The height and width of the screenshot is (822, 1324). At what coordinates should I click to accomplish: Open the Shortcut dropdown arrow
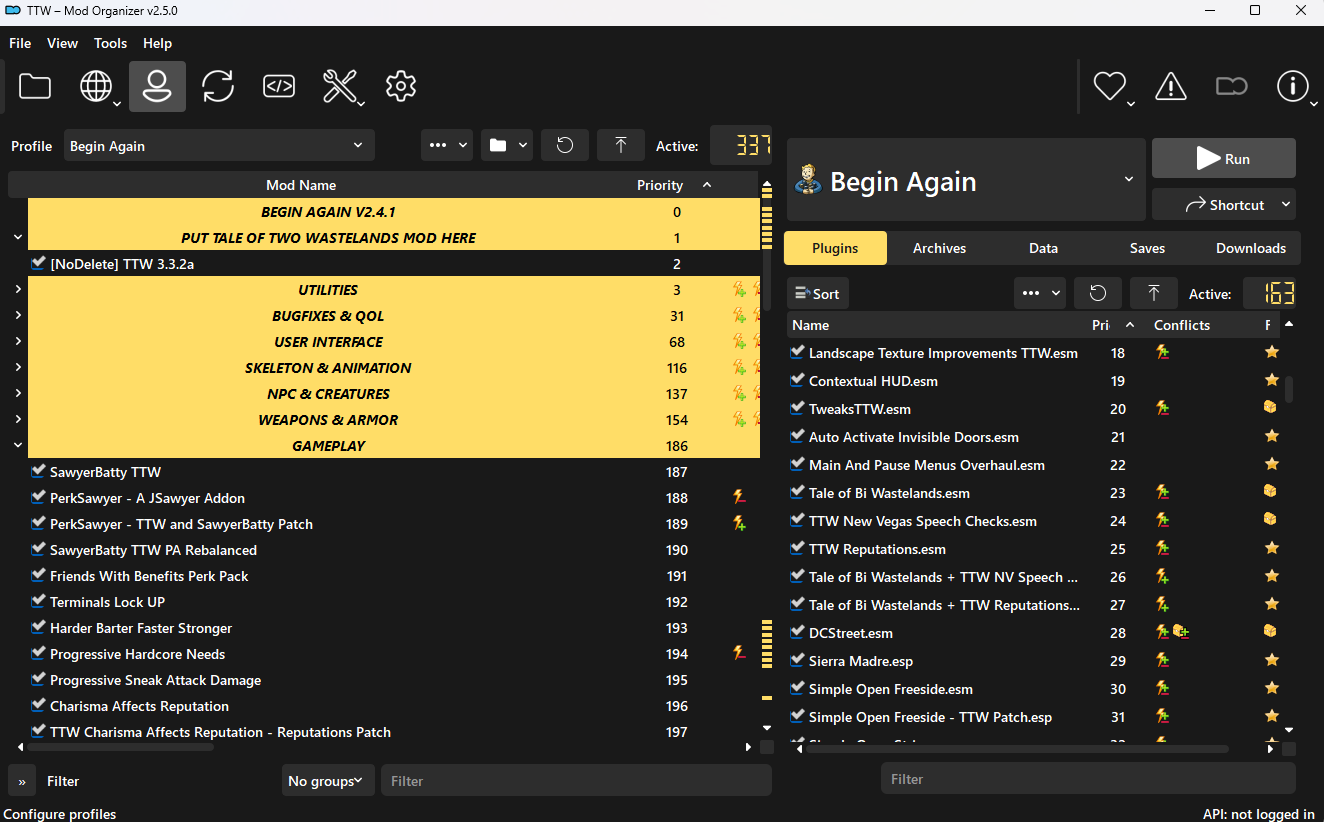(x=1287, y=204)
